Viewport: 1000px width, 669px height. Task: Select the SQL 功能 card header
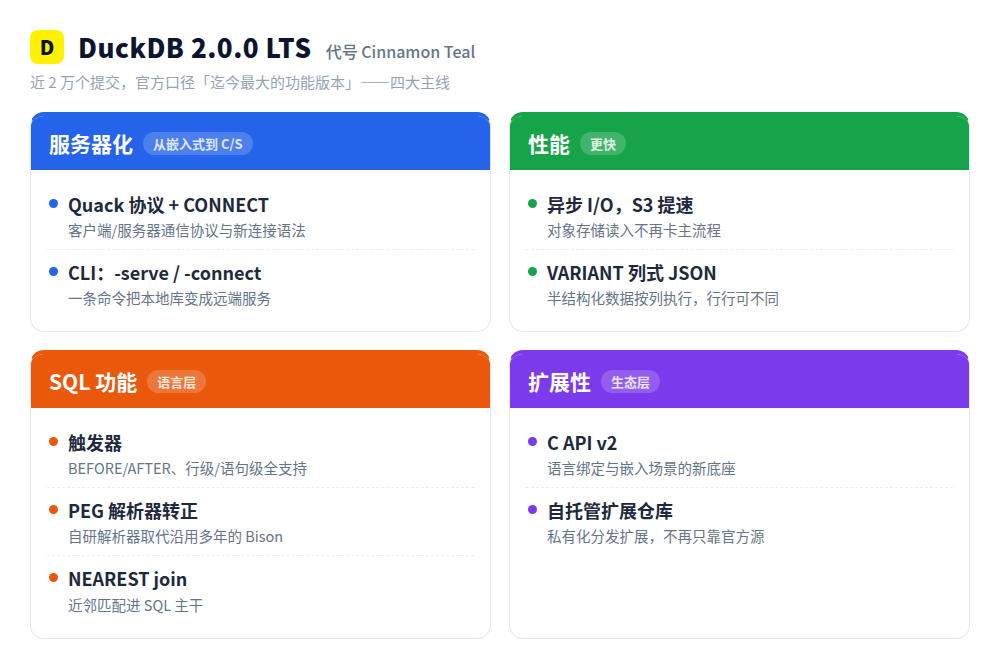tap(260, 379)
